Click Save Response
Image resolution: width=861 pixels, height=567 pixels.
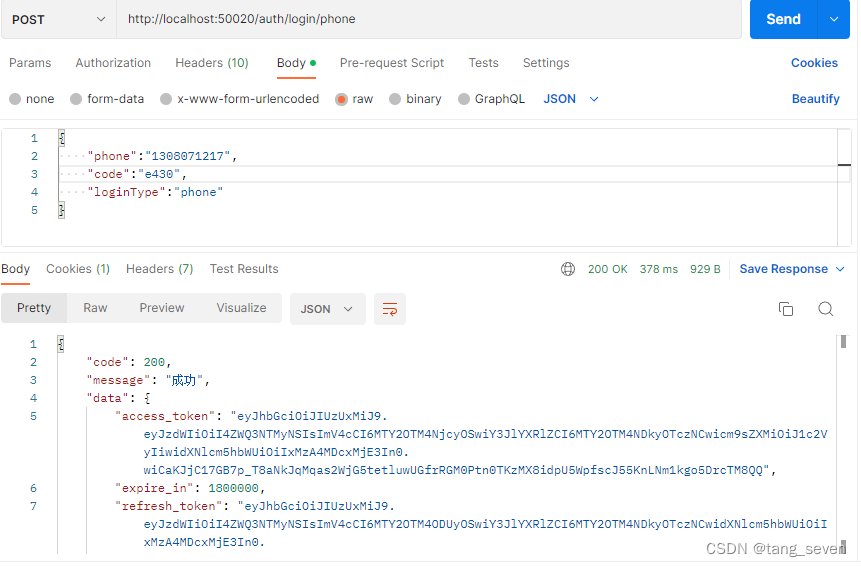pos(784,269)
